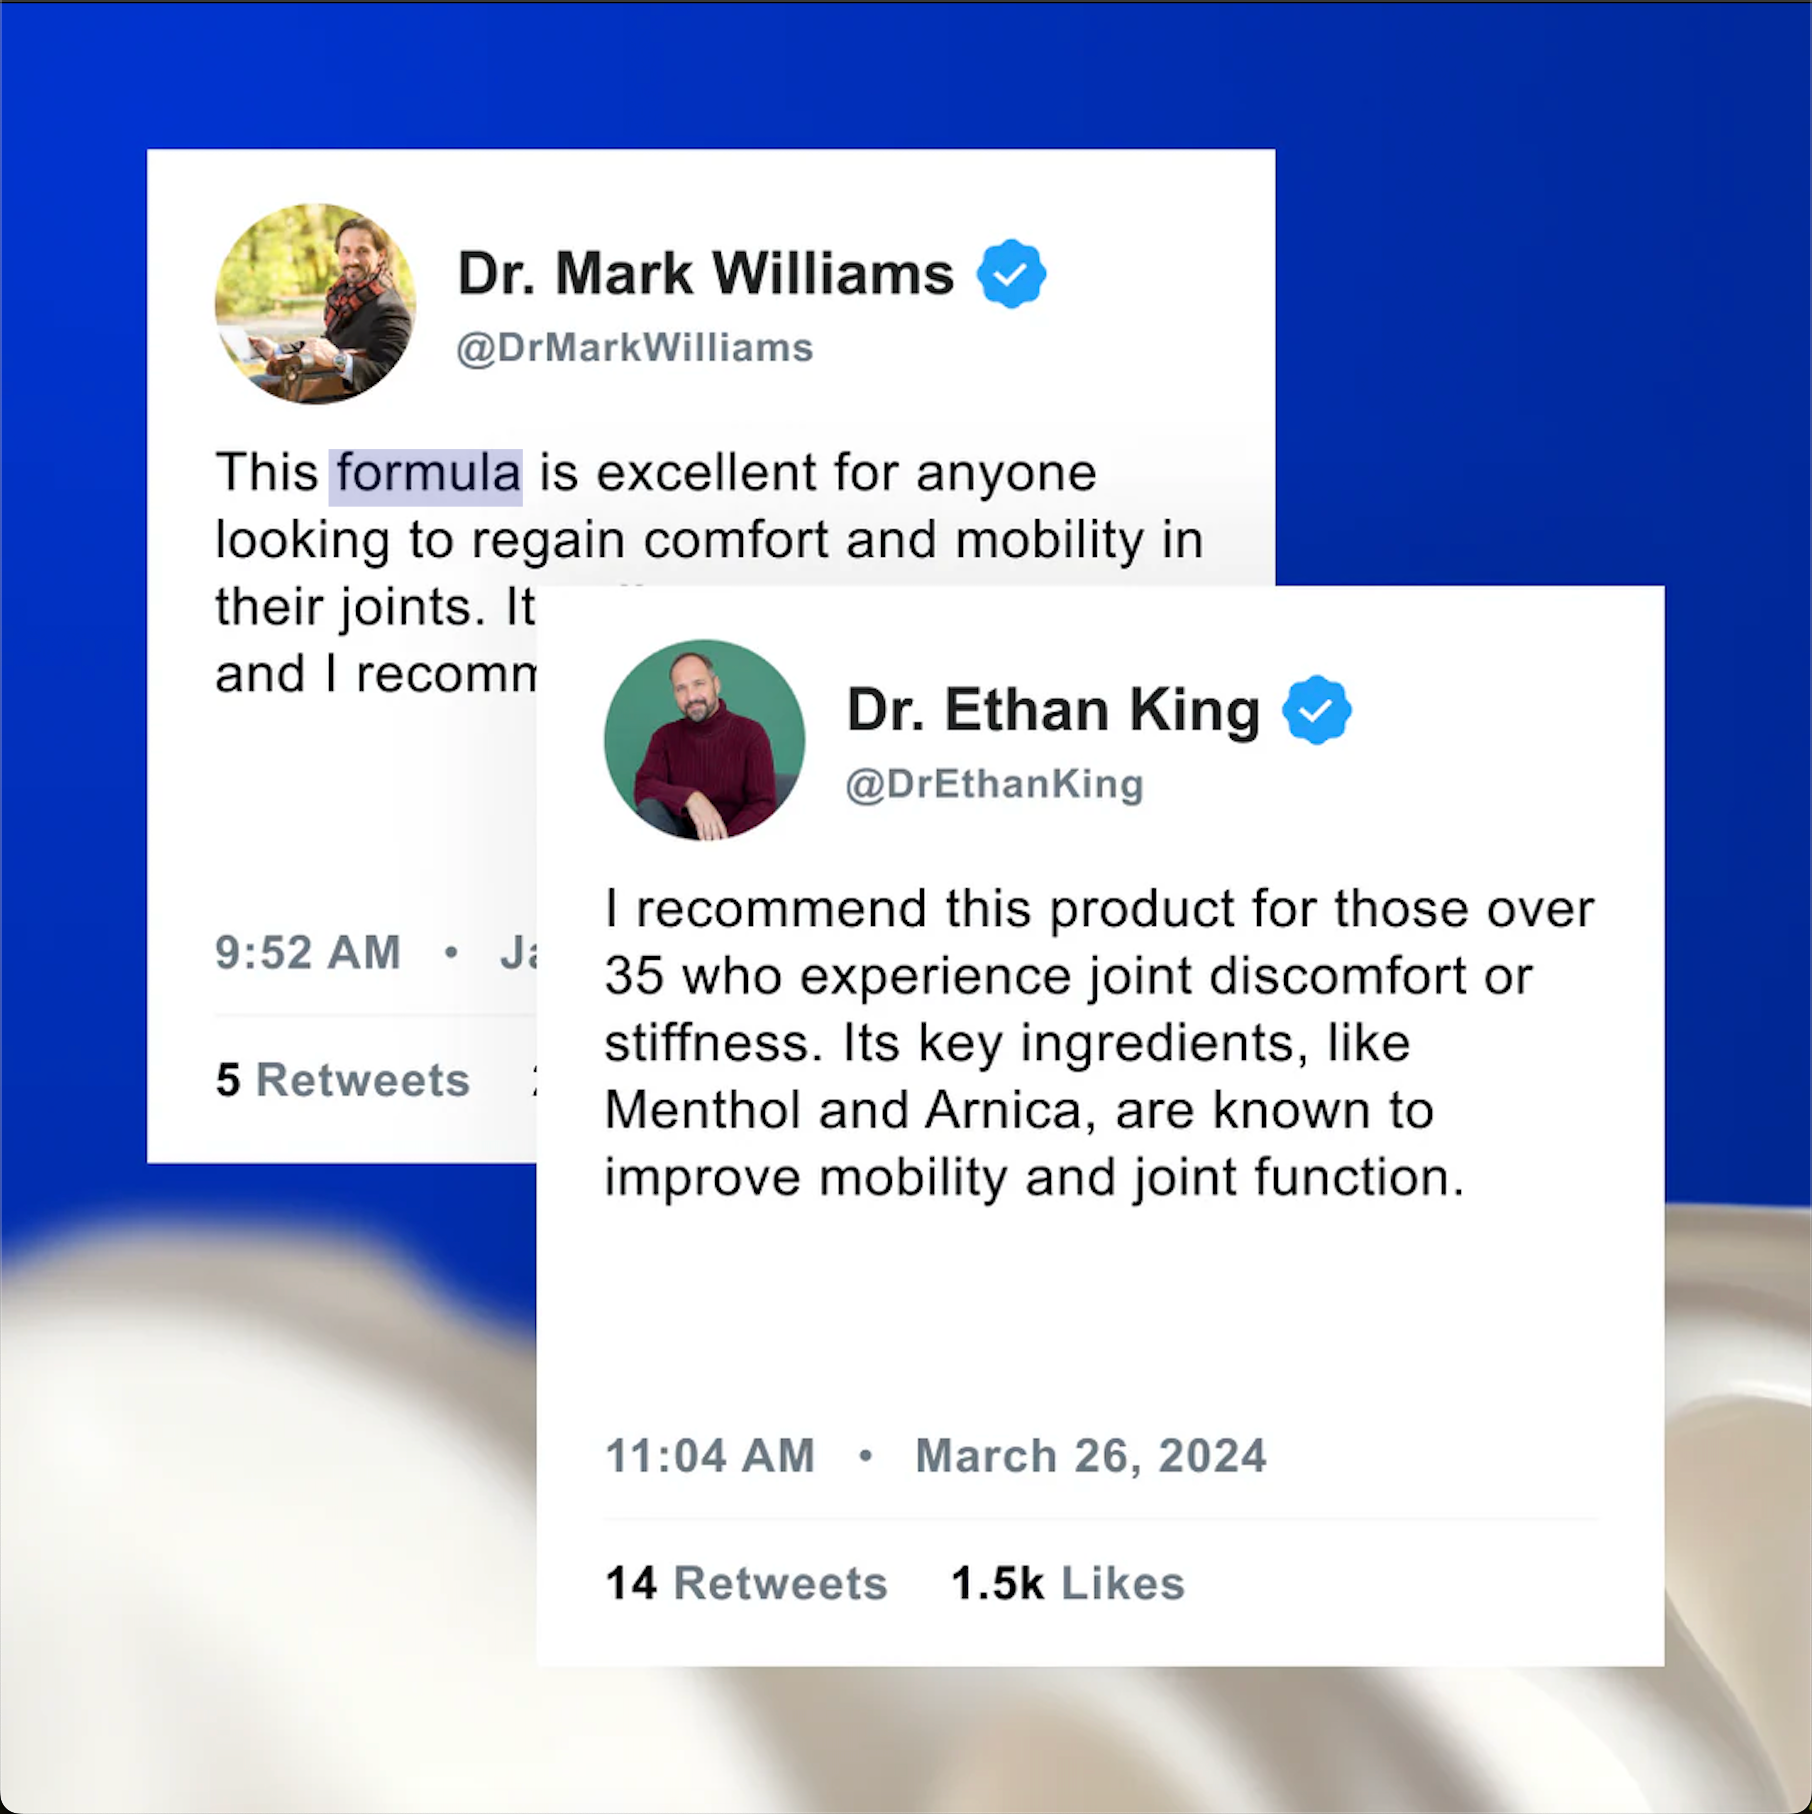
Task: Click the improve mobility and joint function line
Action: click(1034, 1177)
